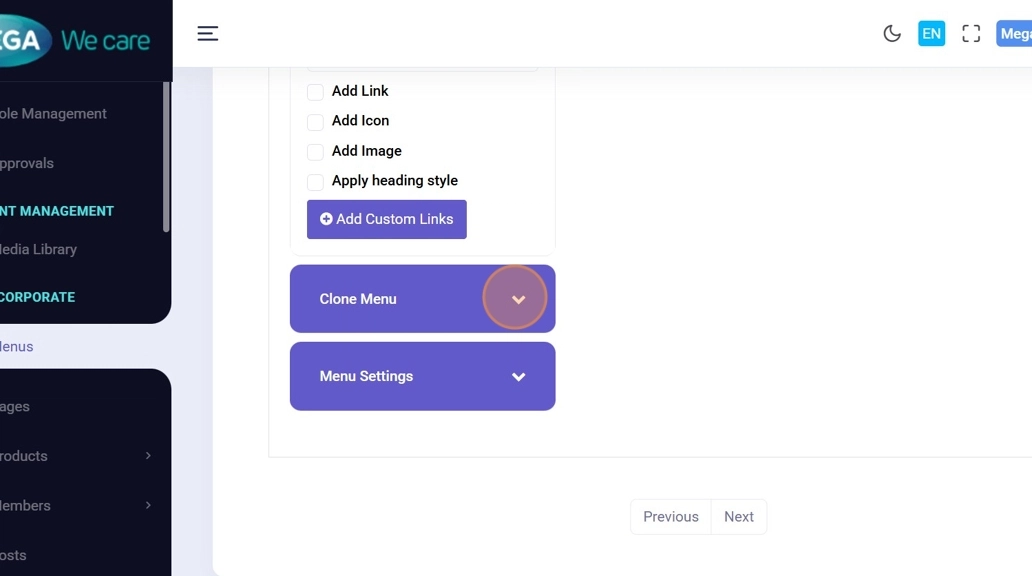Click the EN language badge
Image resolution: width=1032 pixels, height=576 pixels.
click(931, 34)
